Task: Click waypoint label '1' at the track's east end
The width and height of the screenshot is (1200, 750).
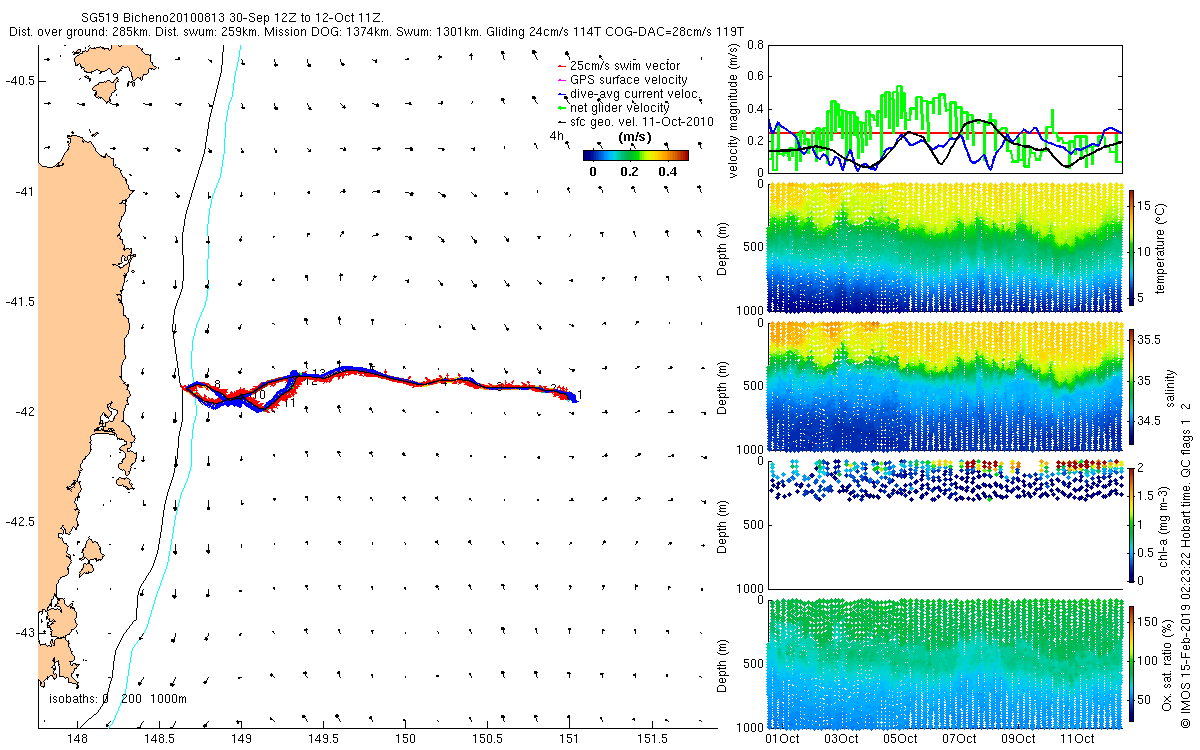Action: click(x=580, y=396)
